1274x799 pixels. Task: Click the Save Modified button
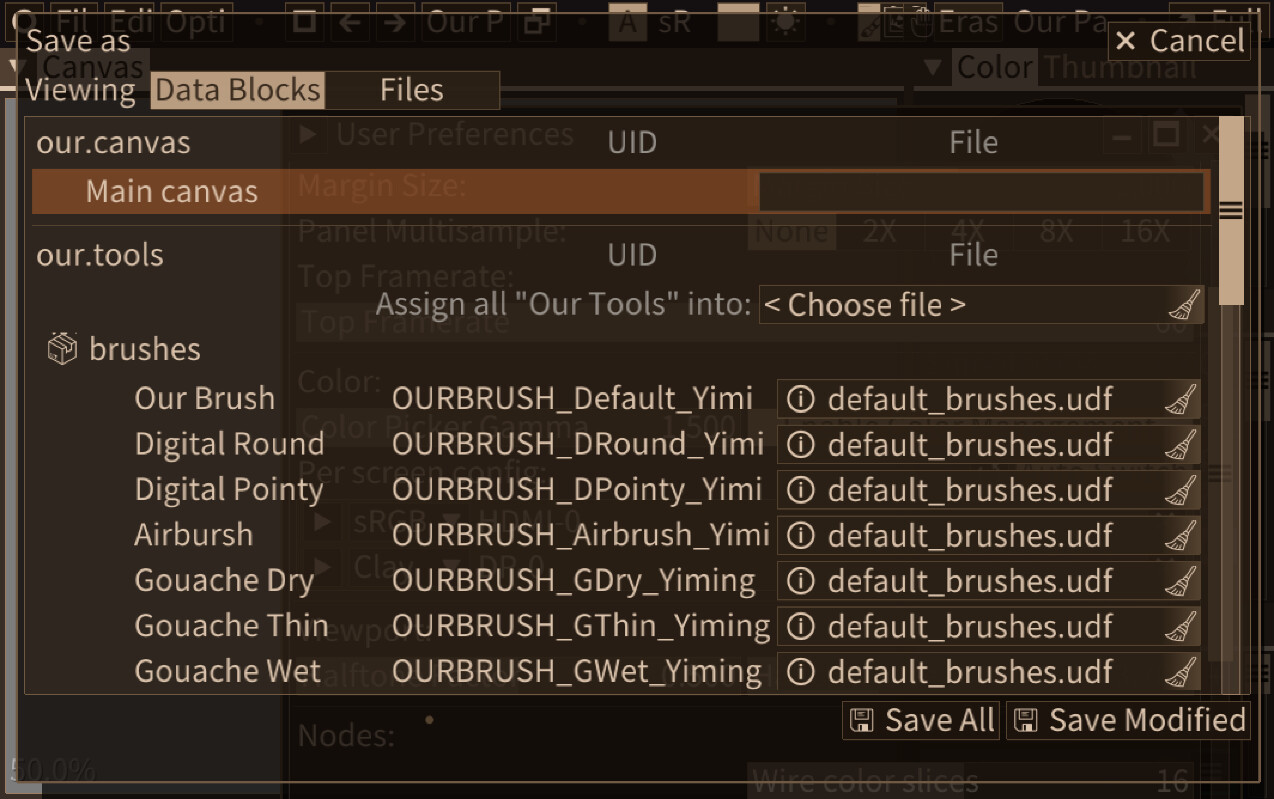pos(1129,720)
